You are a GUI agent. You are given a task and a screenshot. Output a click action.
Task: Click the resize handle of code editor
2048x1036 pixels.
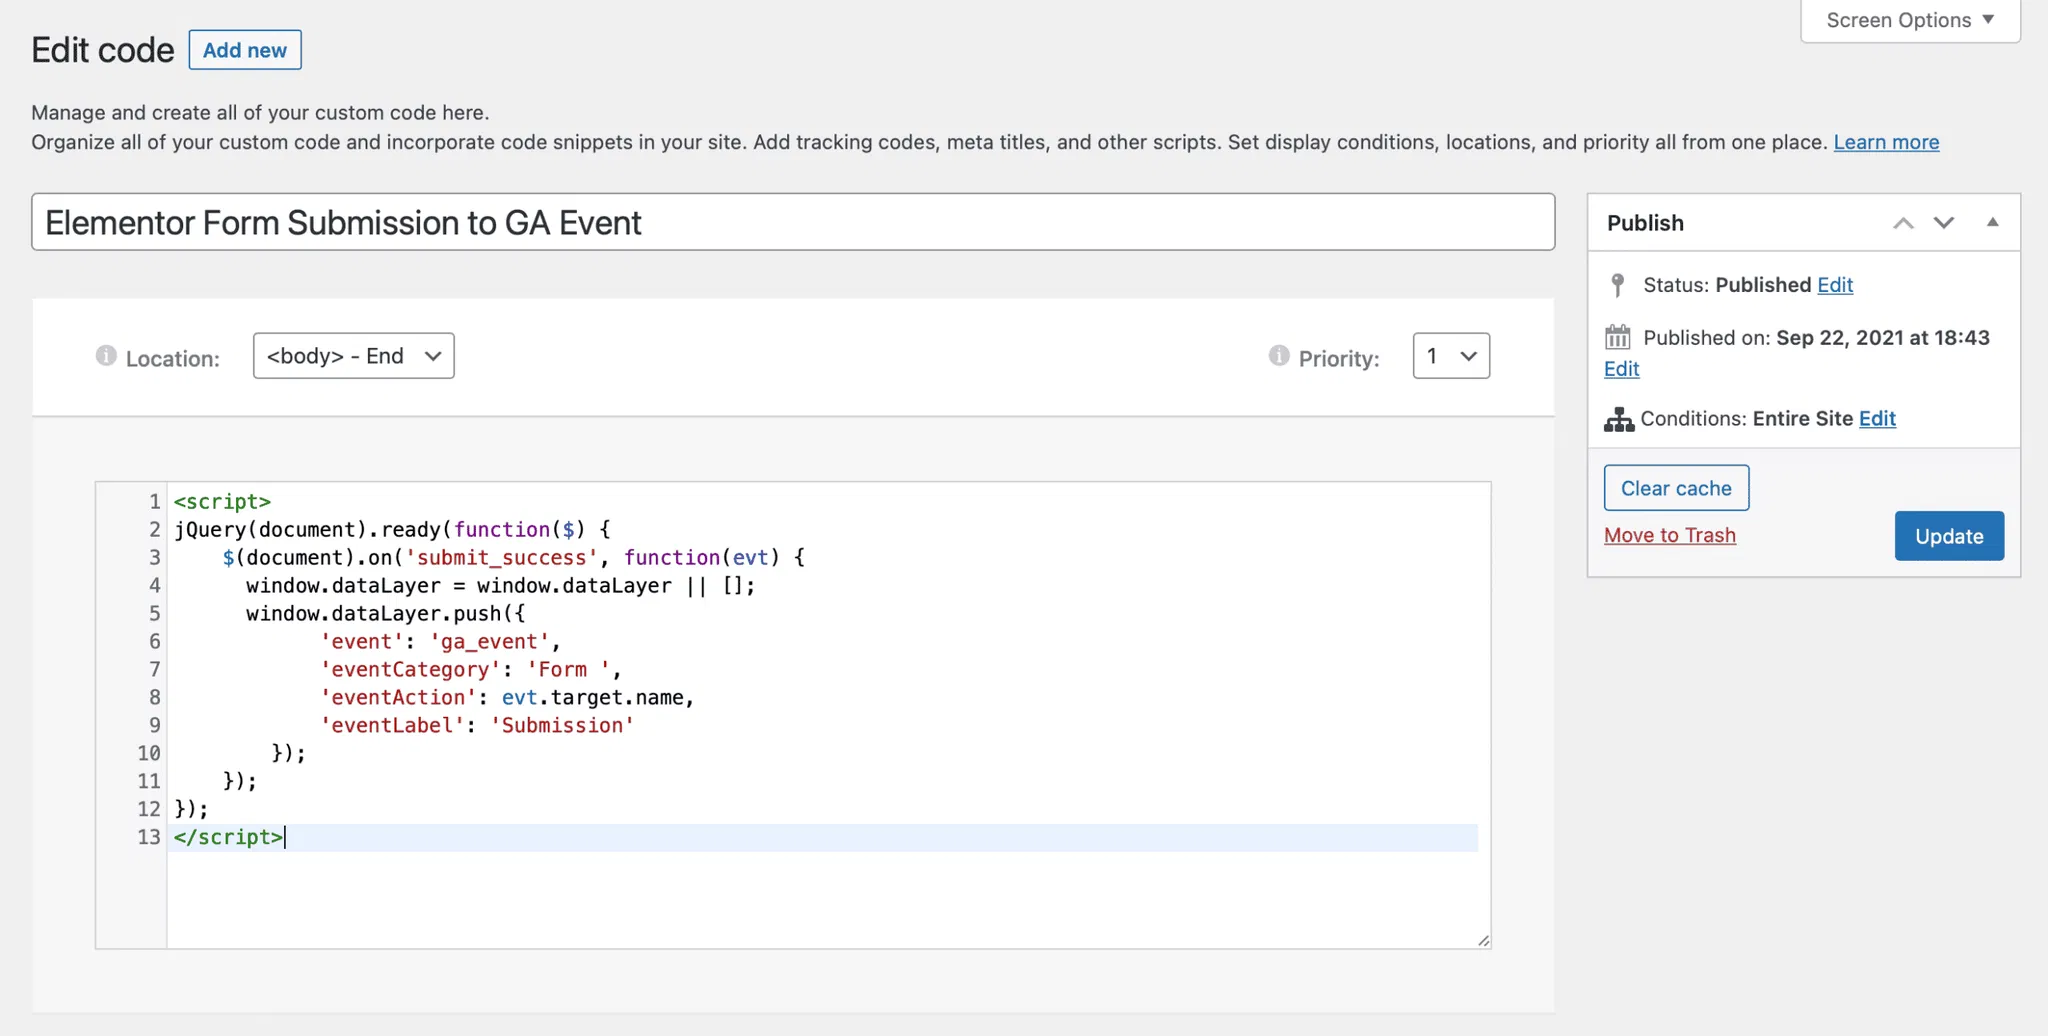(1483, 940)
